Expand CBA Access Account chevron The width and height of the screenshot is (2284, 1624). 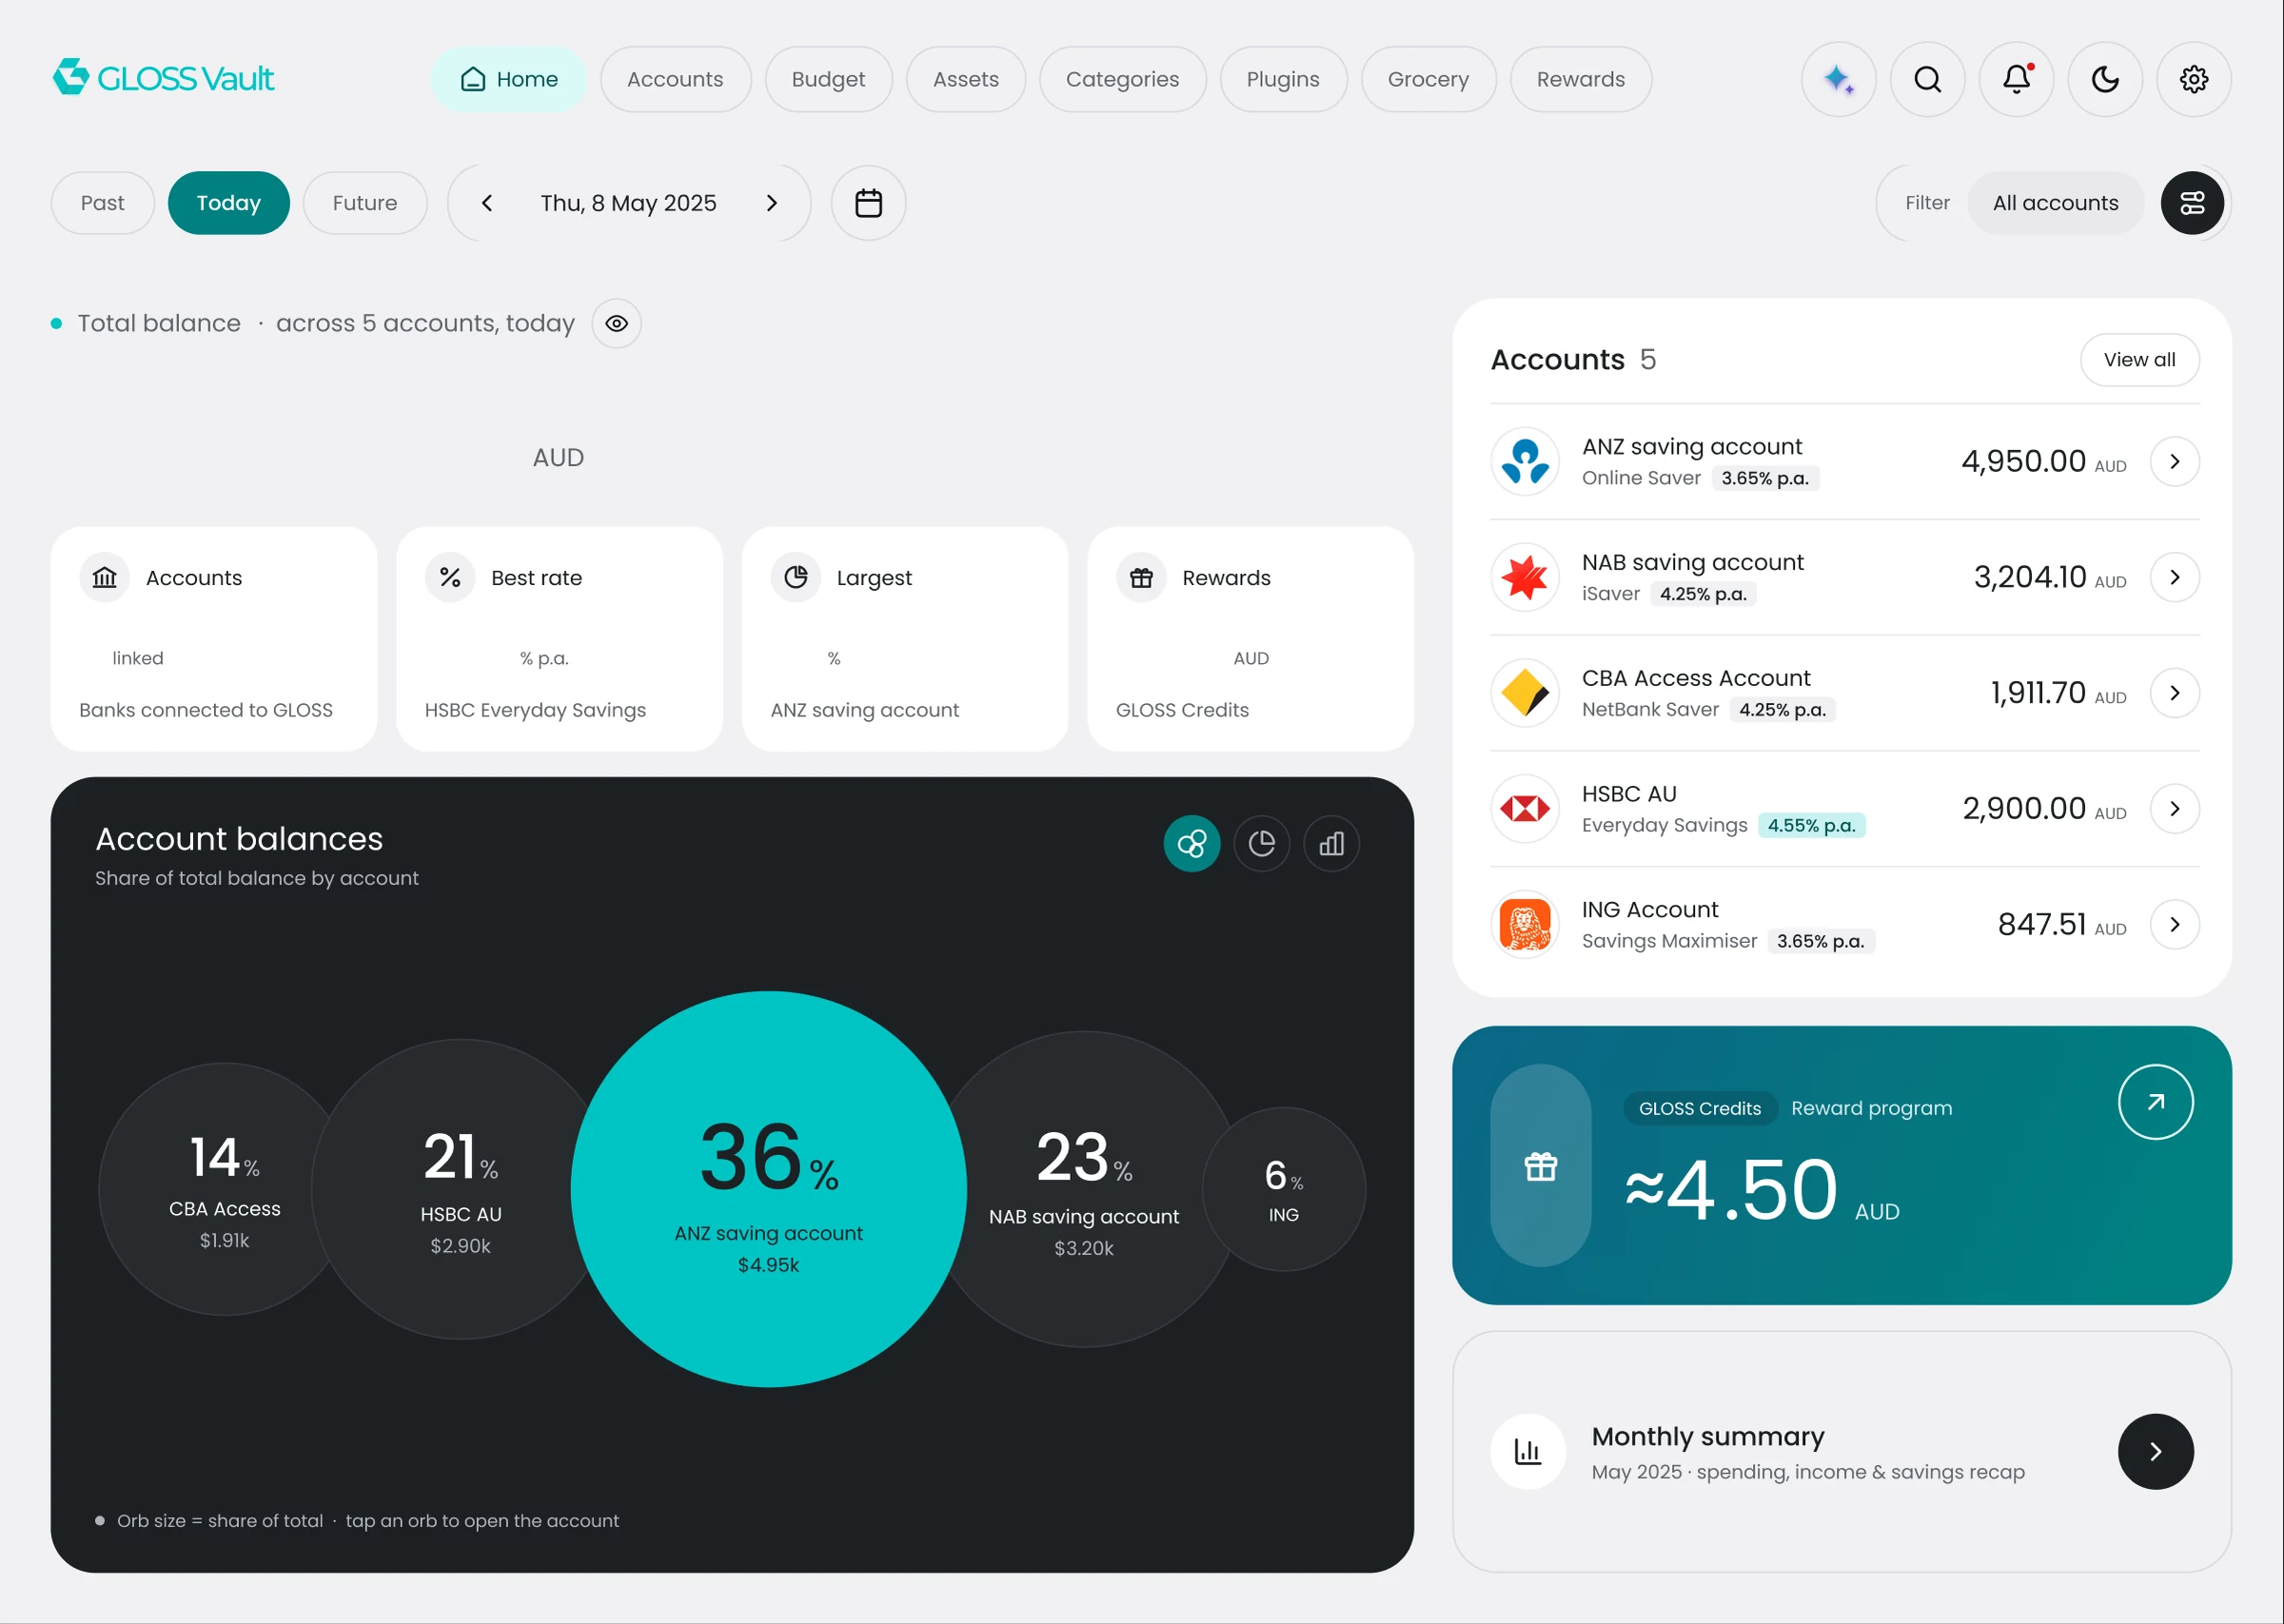pyautogui.click(x=2174, y=693)
